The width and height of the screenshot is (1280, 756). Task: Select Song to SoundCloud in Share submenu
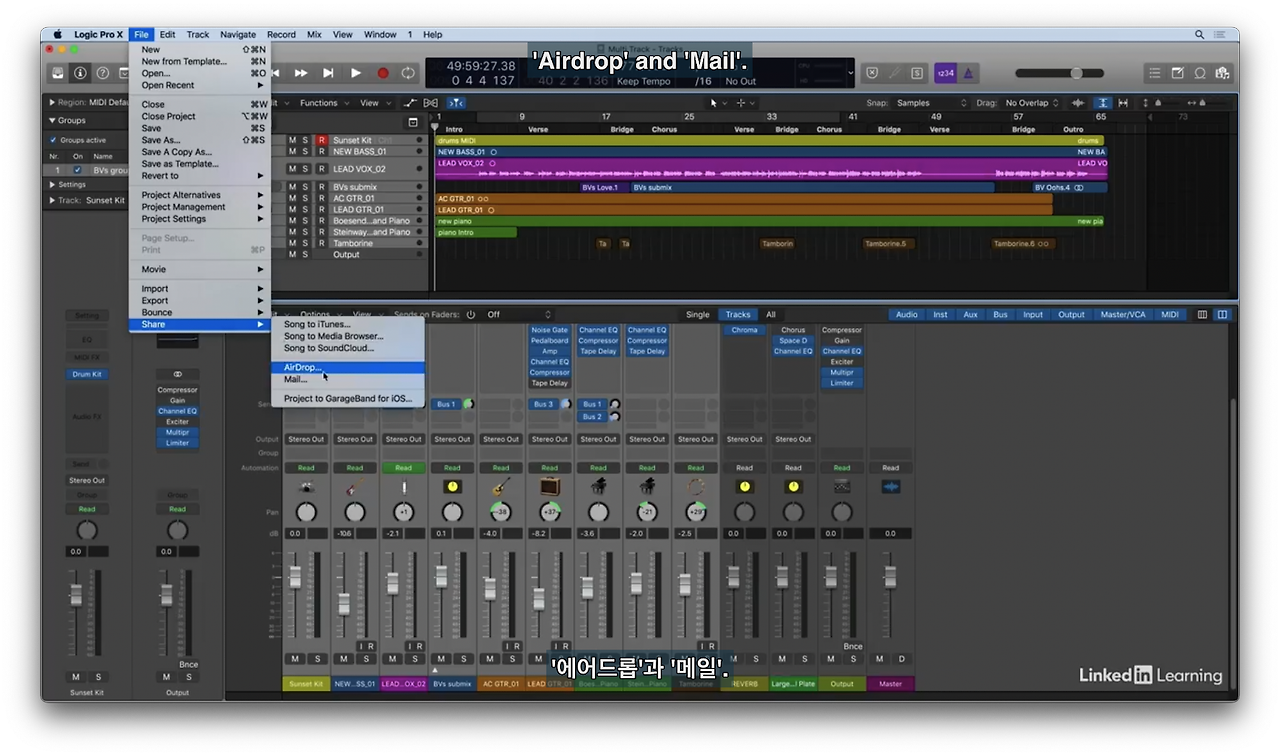tap(348, 348)
